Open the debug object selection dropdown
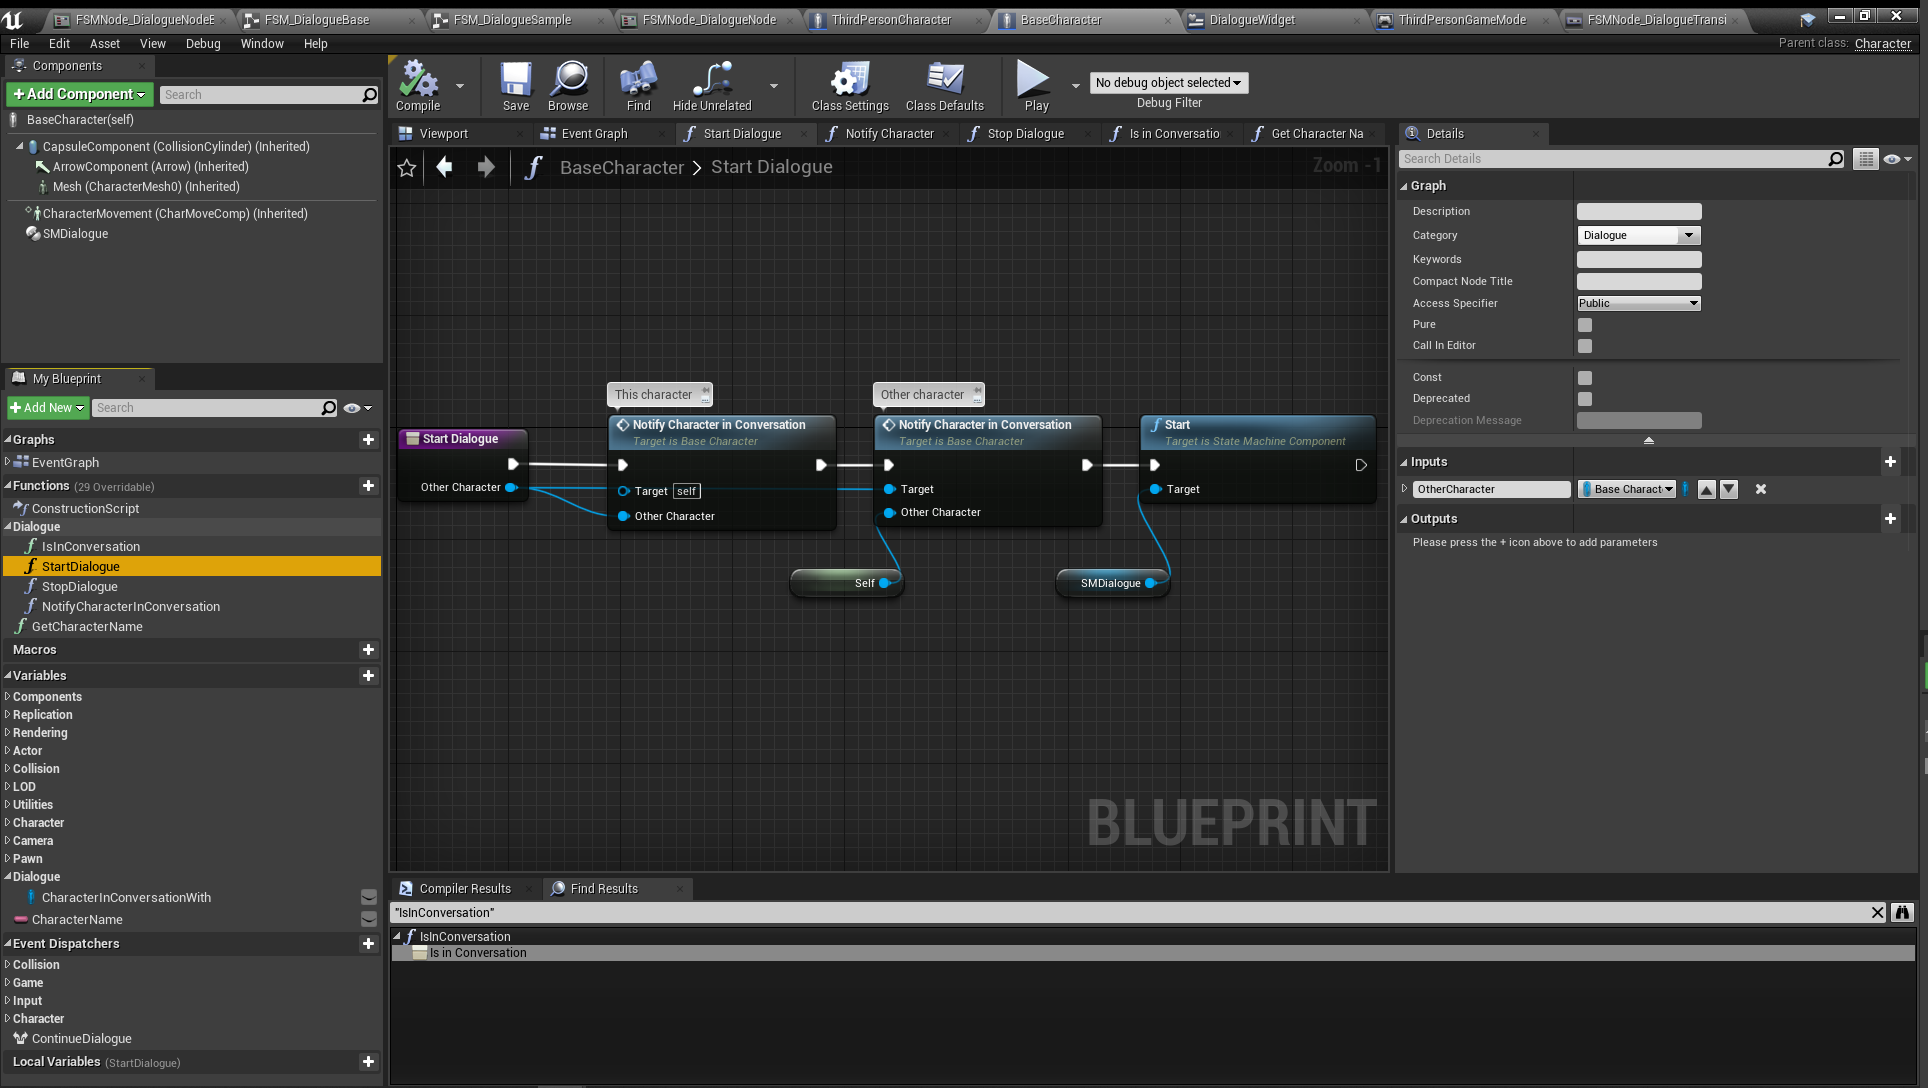Screen dimensions: 1928x1088 click(x=1168, y=83)
